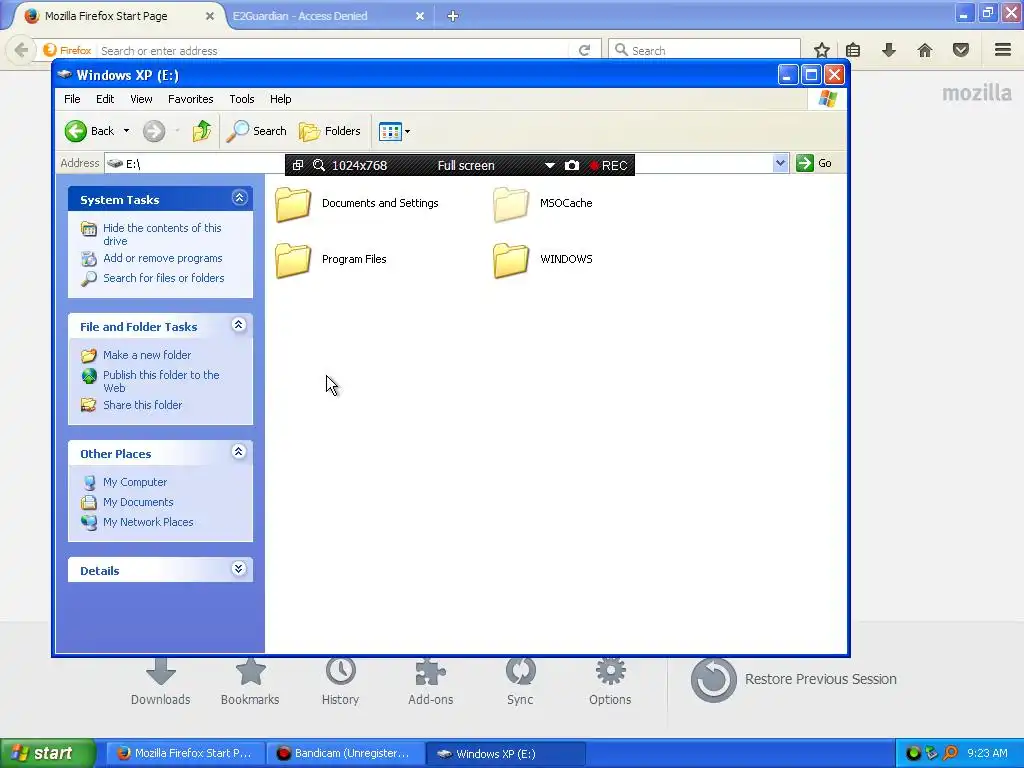Collapse the System Tasks panel

(240, 198)
